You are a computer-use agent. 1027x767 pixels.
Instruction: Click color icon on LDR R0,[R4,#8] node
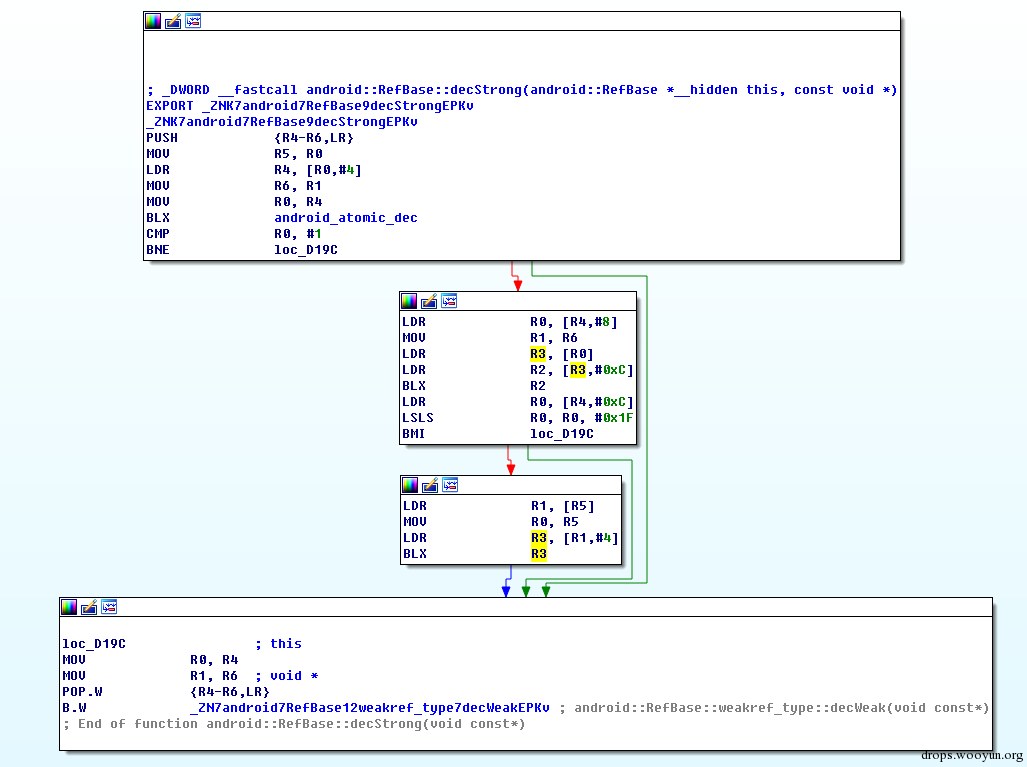coord(409,301)
